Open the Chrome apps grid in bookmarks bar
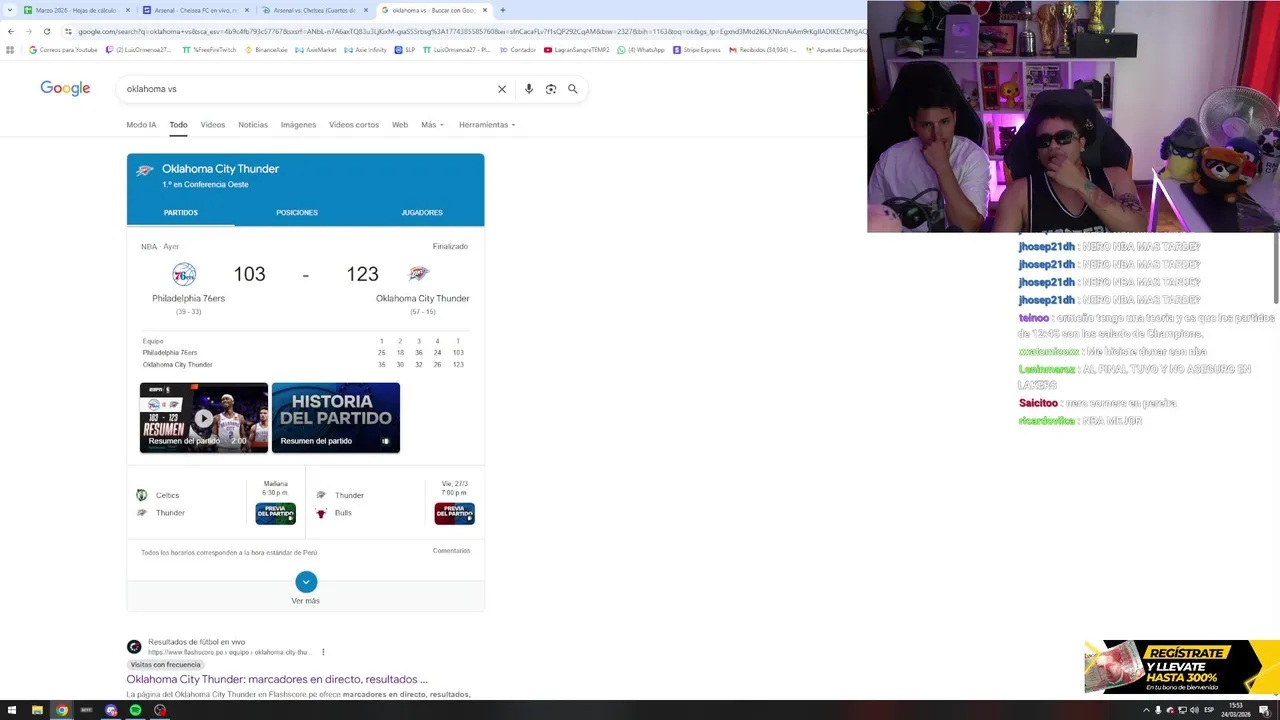 pos(10,49)
